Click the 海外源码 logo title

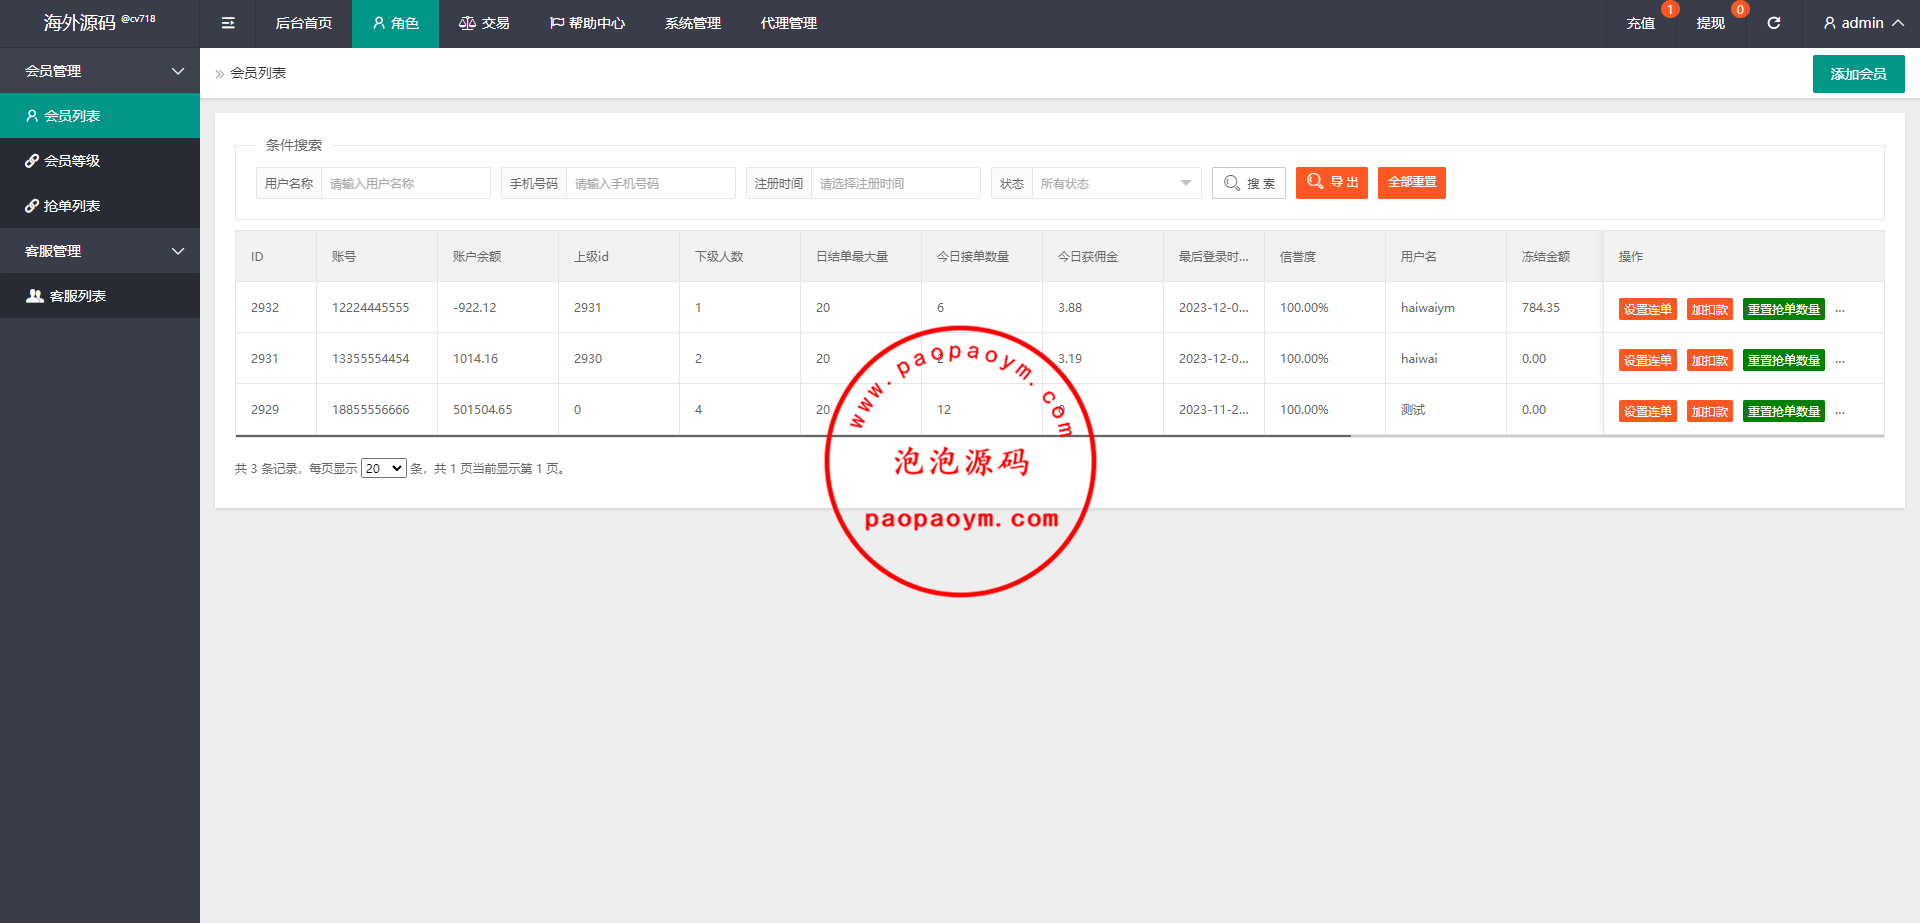[x=80, y=22]
